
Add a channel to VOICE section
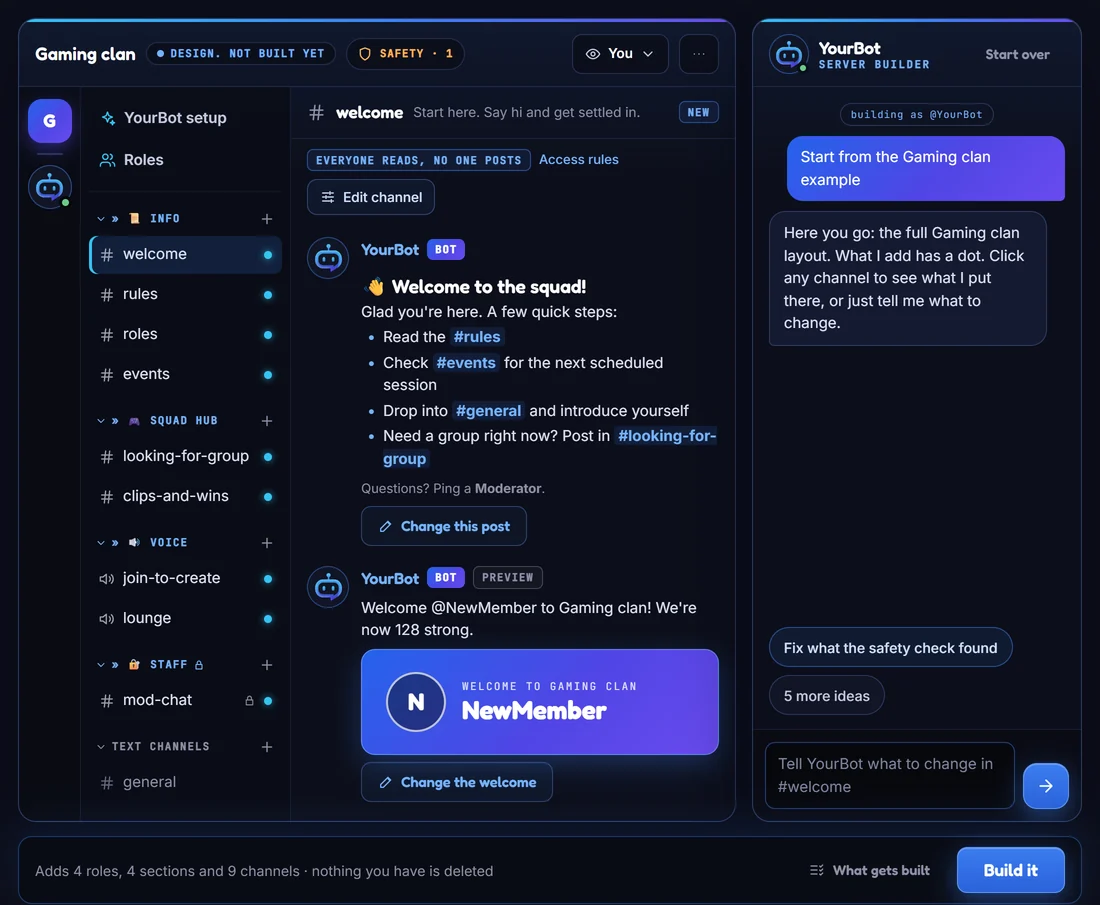(267, 543)
